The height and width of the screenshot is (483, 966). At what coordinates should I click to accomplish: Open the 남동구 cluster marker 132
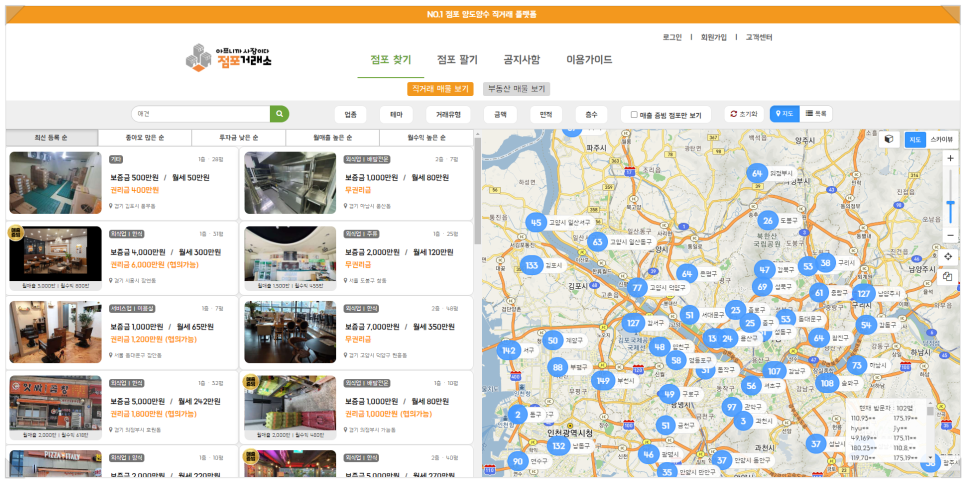559,446
